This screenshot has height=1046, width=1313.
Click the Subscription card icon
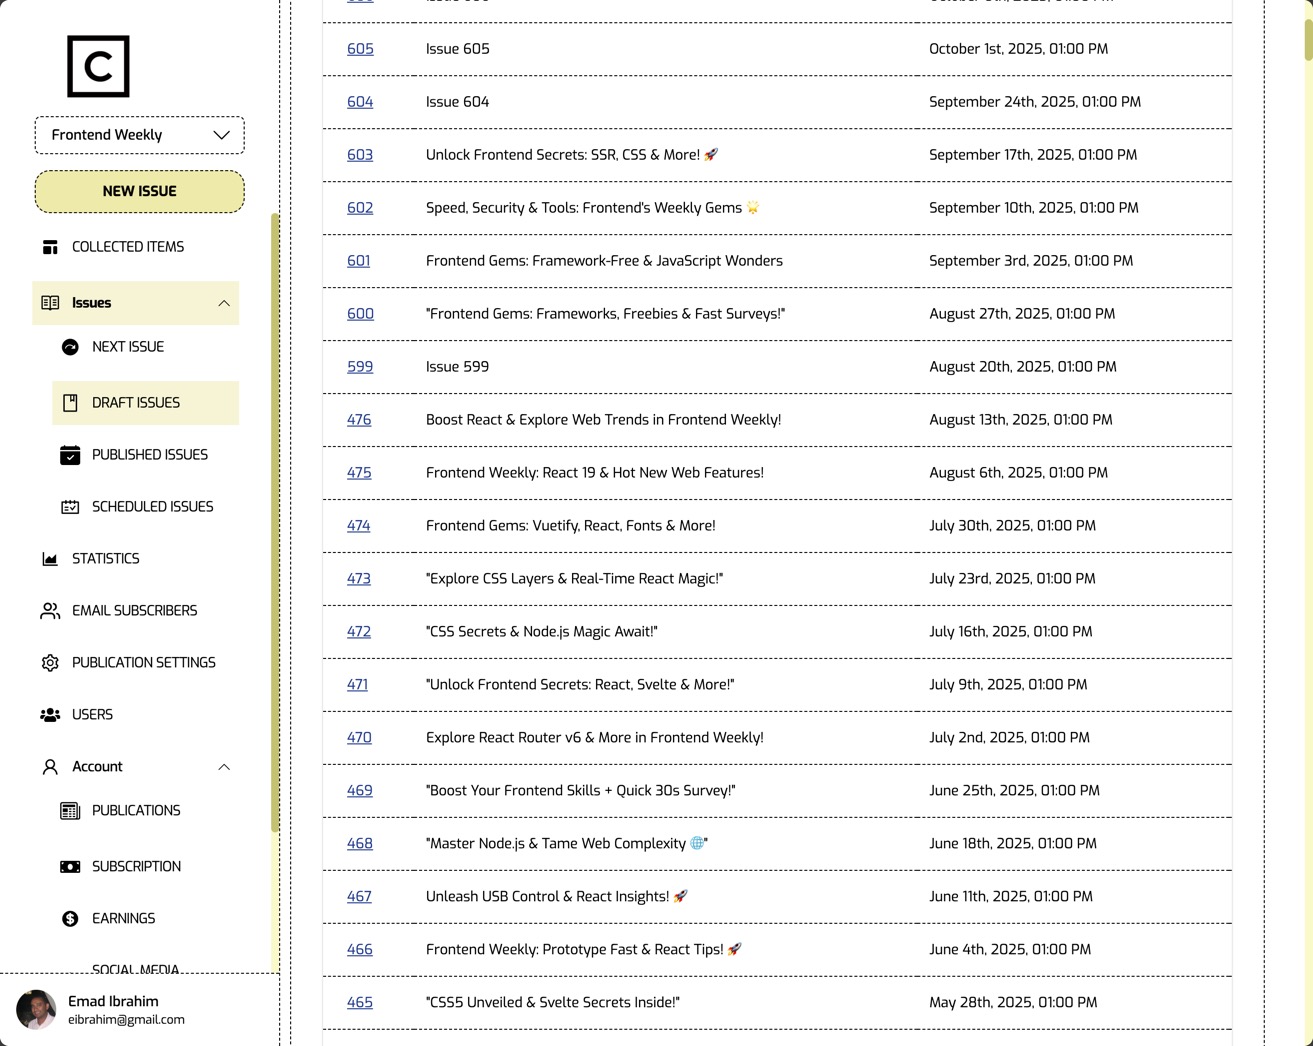click(x=70, y=866)
